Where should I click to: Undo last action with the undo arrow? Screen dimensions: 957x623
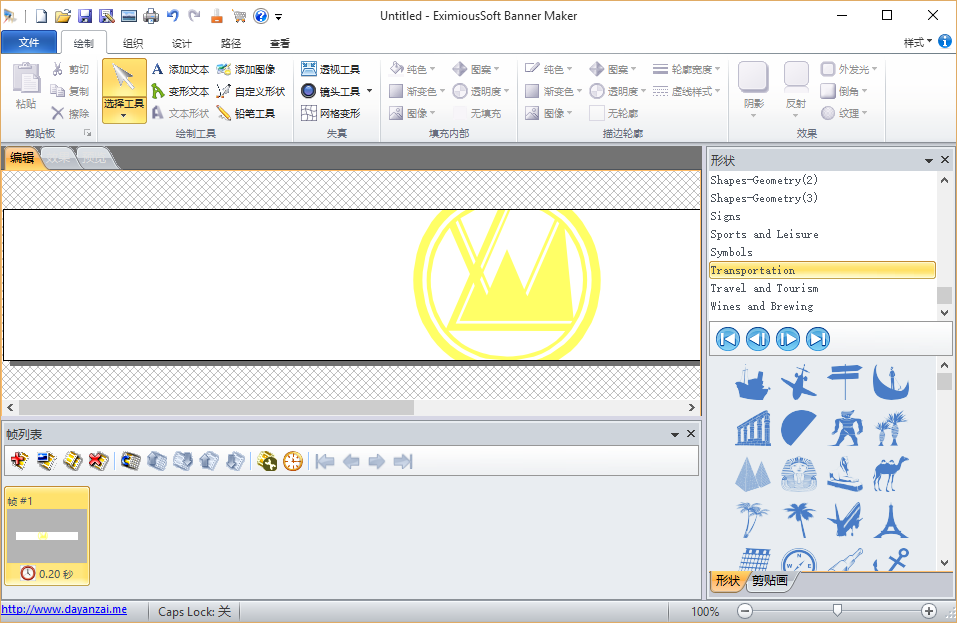pos(173,16)
